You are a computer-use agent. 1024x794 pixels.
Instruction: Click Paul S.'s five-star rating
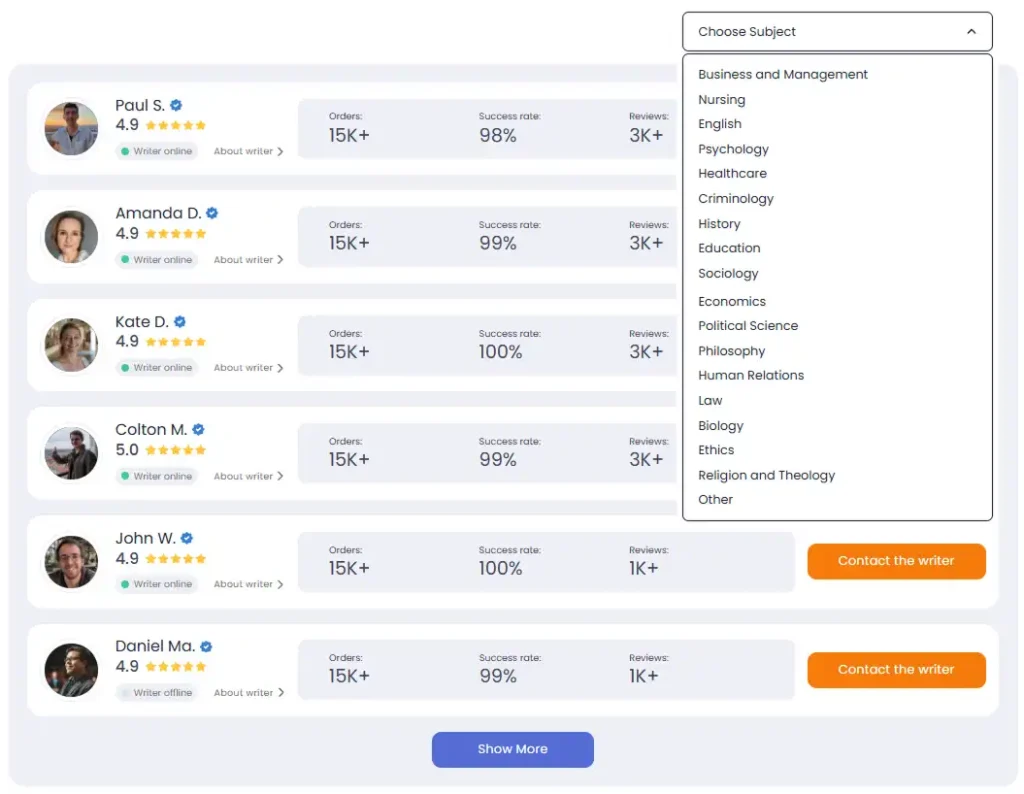pos(175,126)
